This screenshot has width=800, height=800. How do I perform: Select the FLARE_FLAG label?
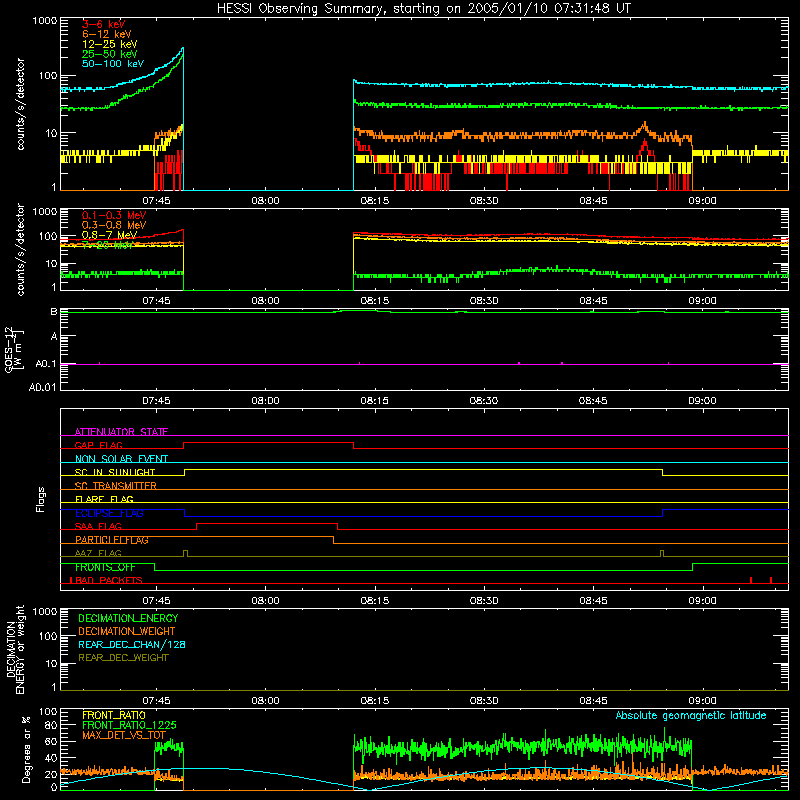[104, 499]
